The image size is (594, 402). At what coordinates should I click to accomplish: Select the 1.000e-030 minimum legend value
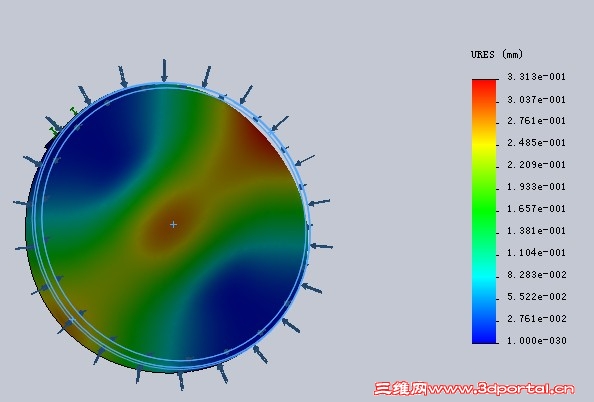point(536,341)
